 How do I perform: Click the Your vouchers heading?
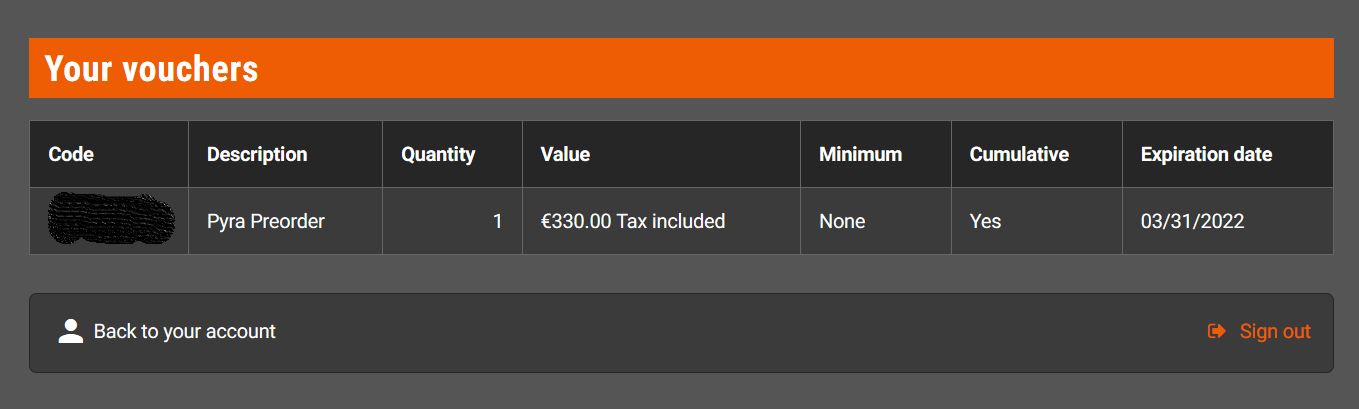[x=152, y=69]
